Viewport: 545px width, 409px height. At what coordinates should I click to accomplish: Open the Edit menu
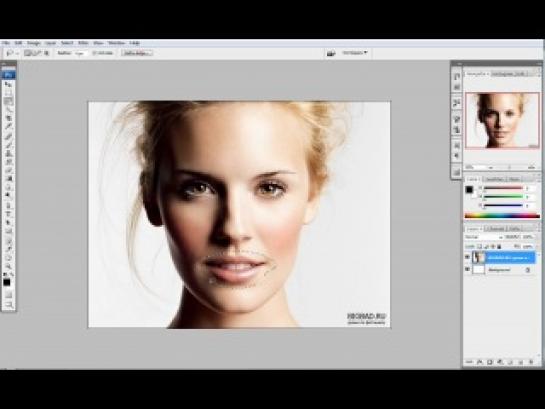pos(18,43)
